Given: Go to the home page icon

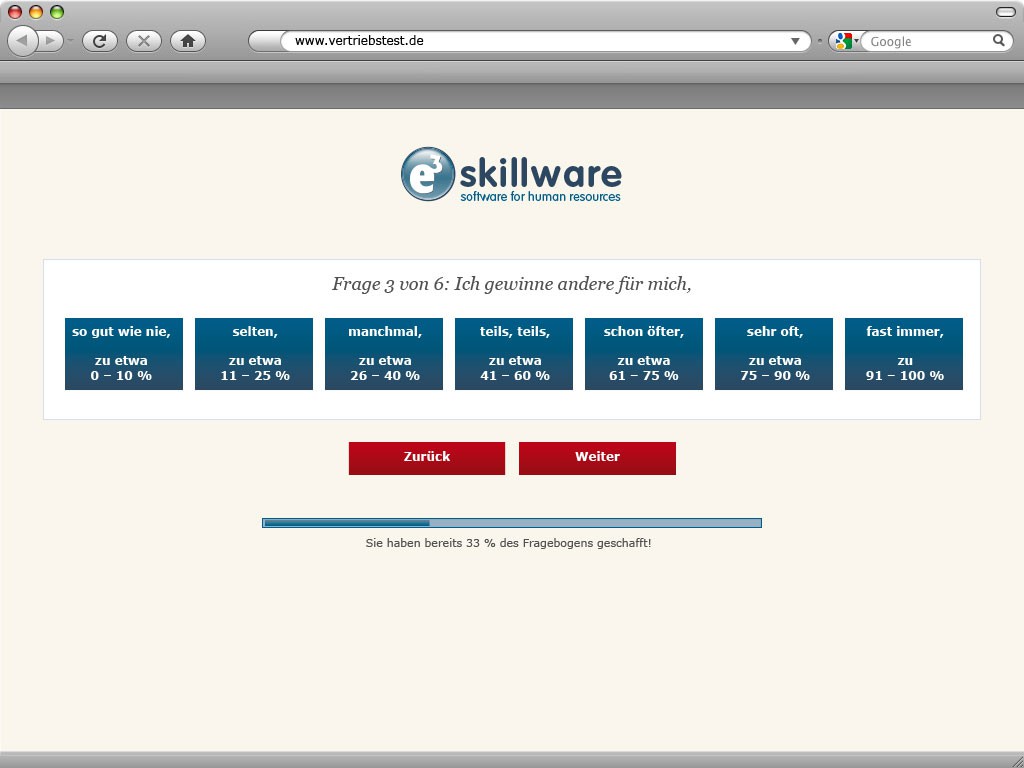Looking at the screenshot, I should 187,41.
